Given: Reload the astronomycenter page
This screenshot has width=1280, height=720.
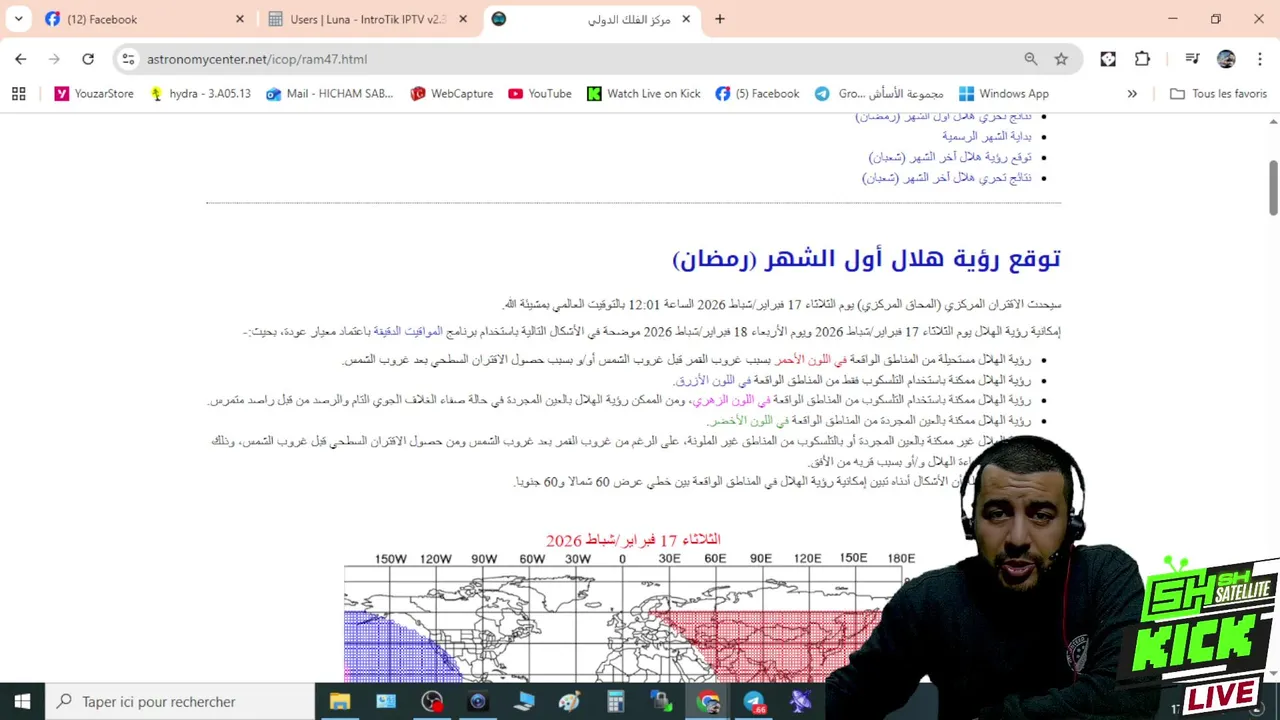Looking at the screenshot, I should point(88,59).
